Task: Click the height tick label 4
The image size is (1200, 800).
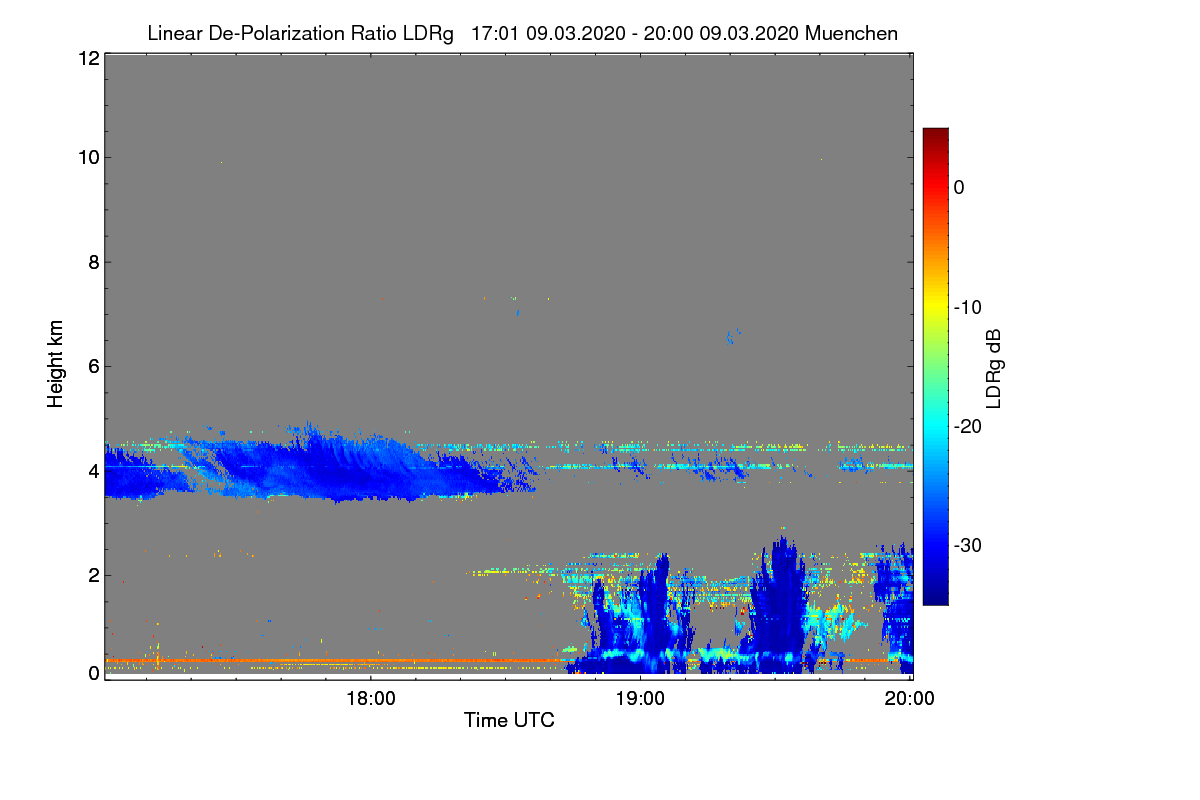Action: [x=93, y=470]
